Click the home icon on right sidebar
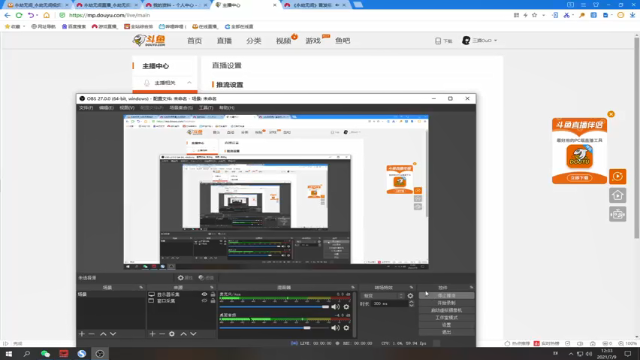Viewport: 640px width, 360px height. (x=618, y=195)
